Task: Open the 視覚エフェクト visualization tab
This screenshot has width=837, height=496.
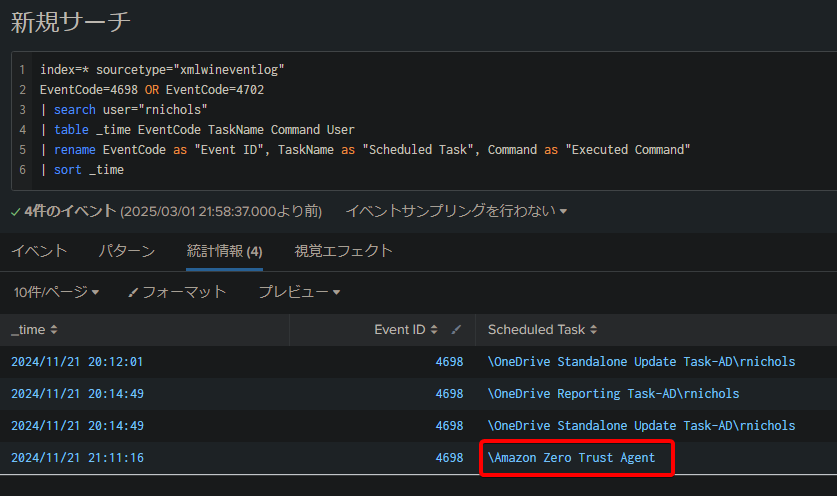Action: pos(343,251)
